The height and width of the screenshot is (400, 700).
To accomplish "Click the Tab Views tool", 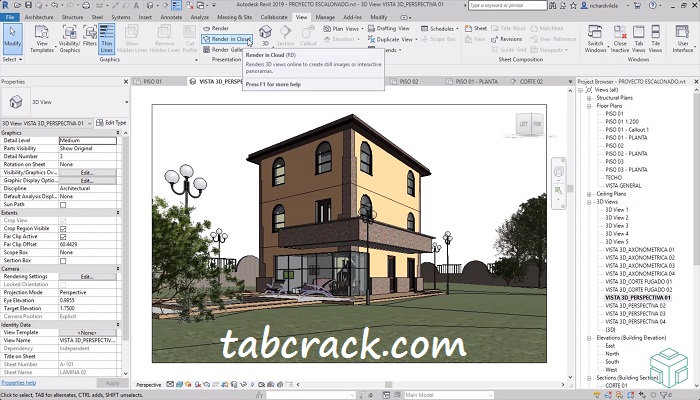I will (x=638, y=39).
